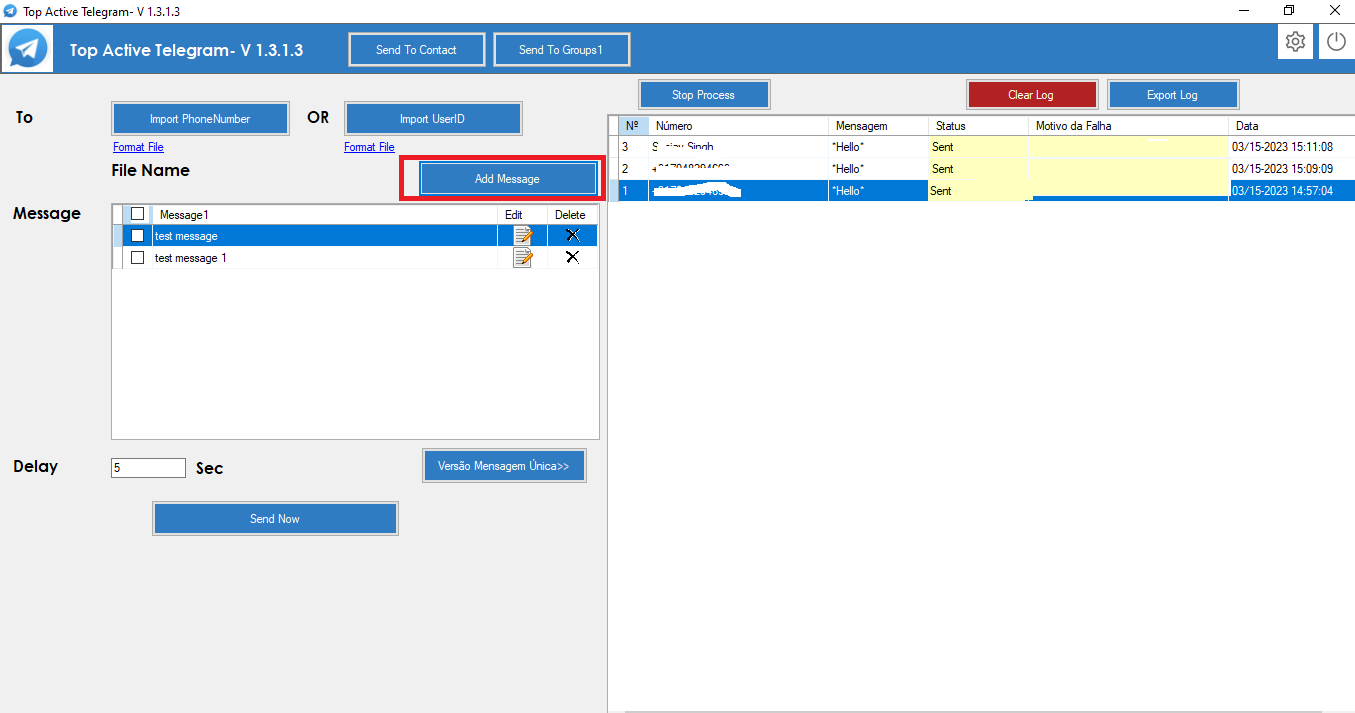Click the *Hello* message in row 3

(x=848, y=147)
